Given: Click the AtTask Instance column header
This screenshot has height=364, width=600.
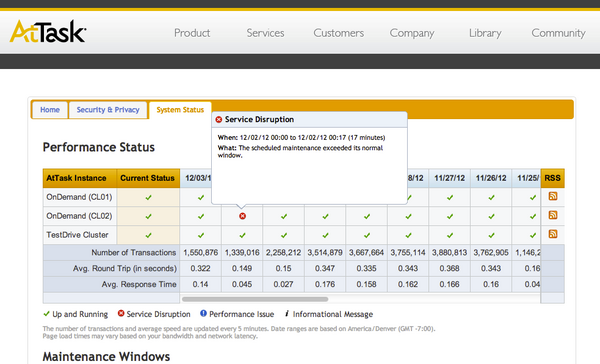Looking at the screenshot, I should [80, 178].
